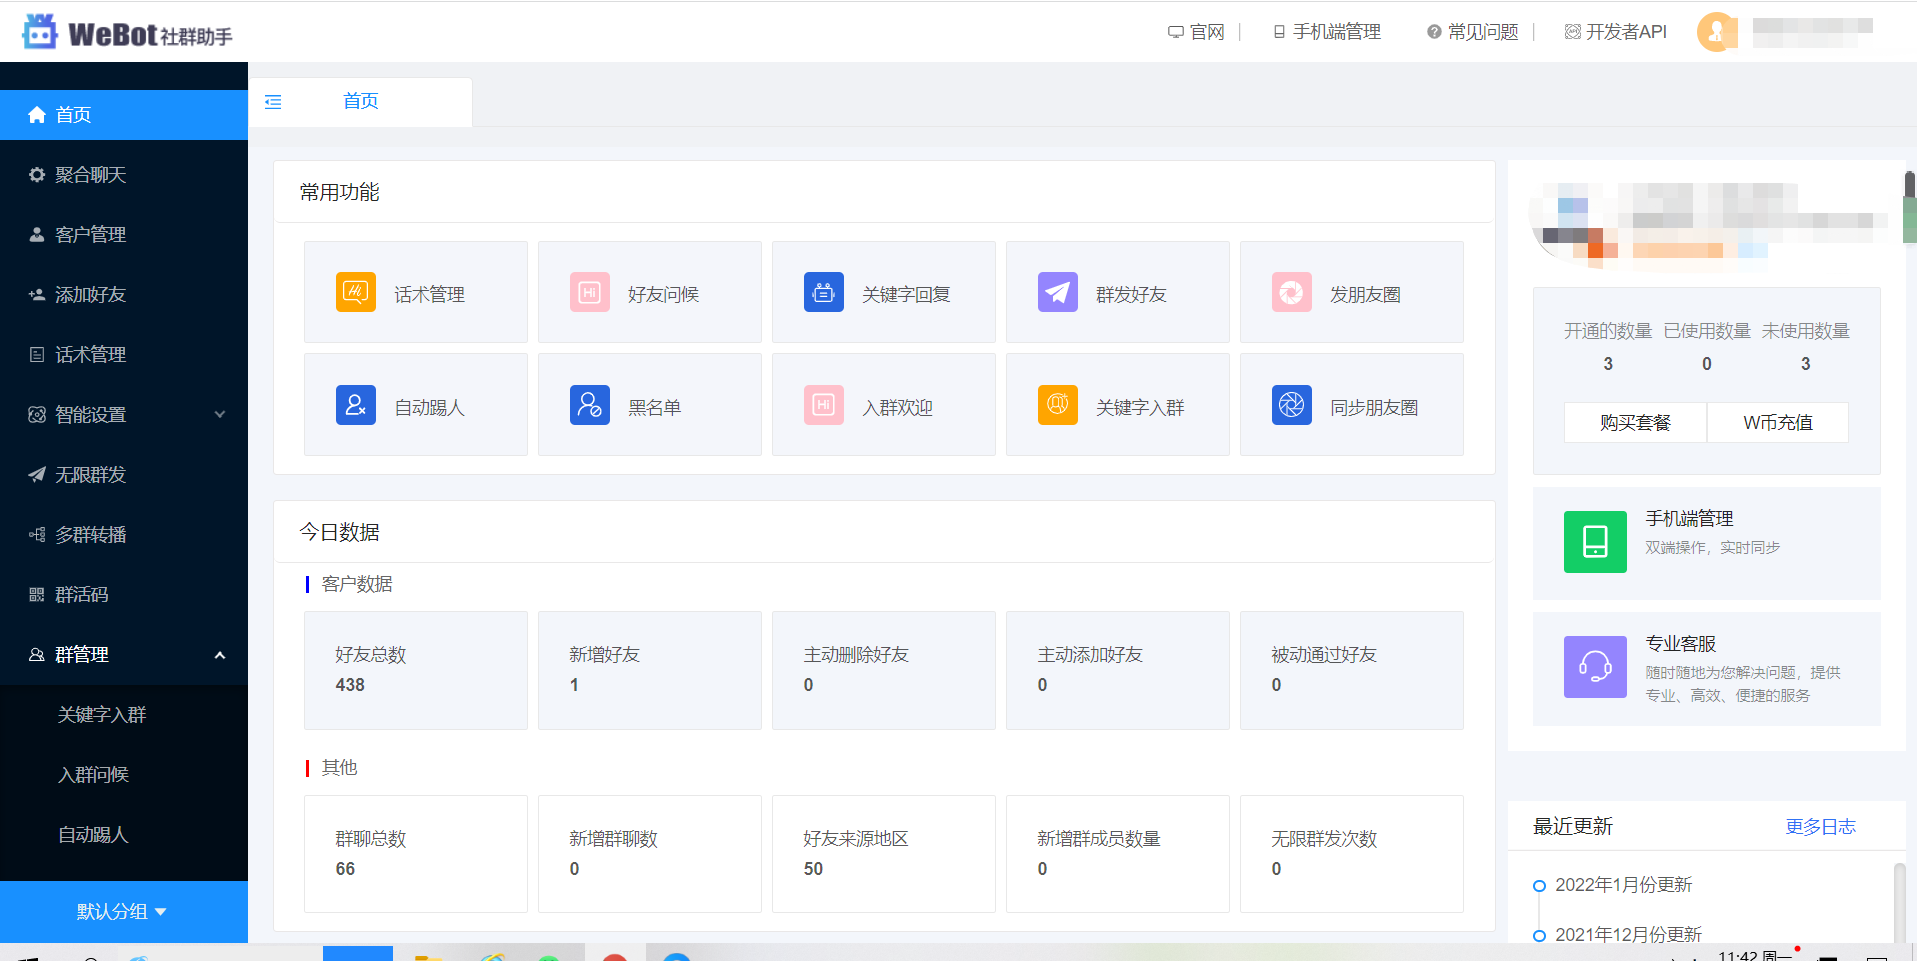Click the 主动添加好友 data card
Viewport: 1917px width, 961px height.
point(1118,670)
